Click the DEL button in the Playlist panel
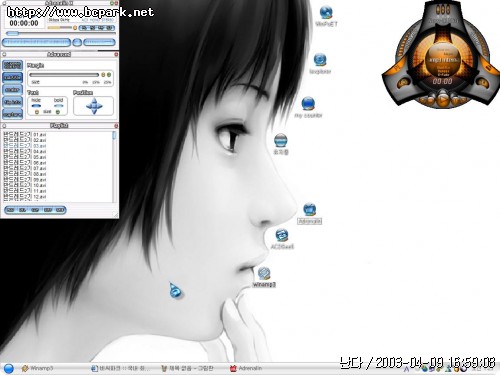This screenshot has height=375, width=500. click(22, 210)
